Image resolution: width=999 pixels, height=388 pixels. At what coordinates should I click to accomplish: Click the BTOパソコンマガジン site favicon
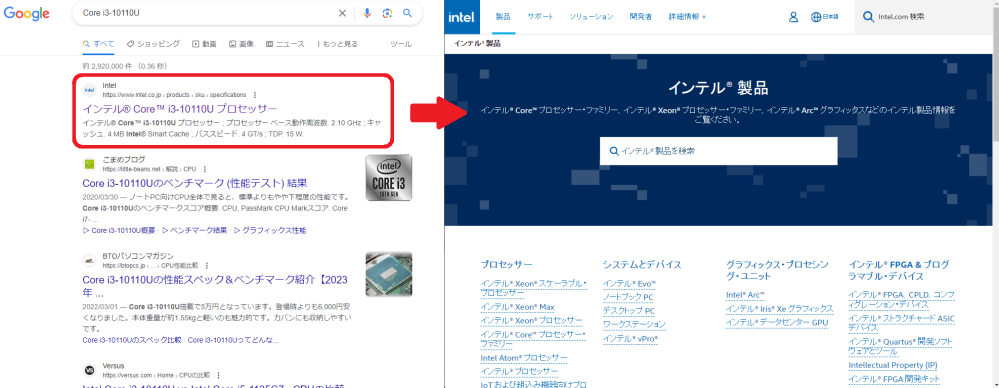pos(89,260)
